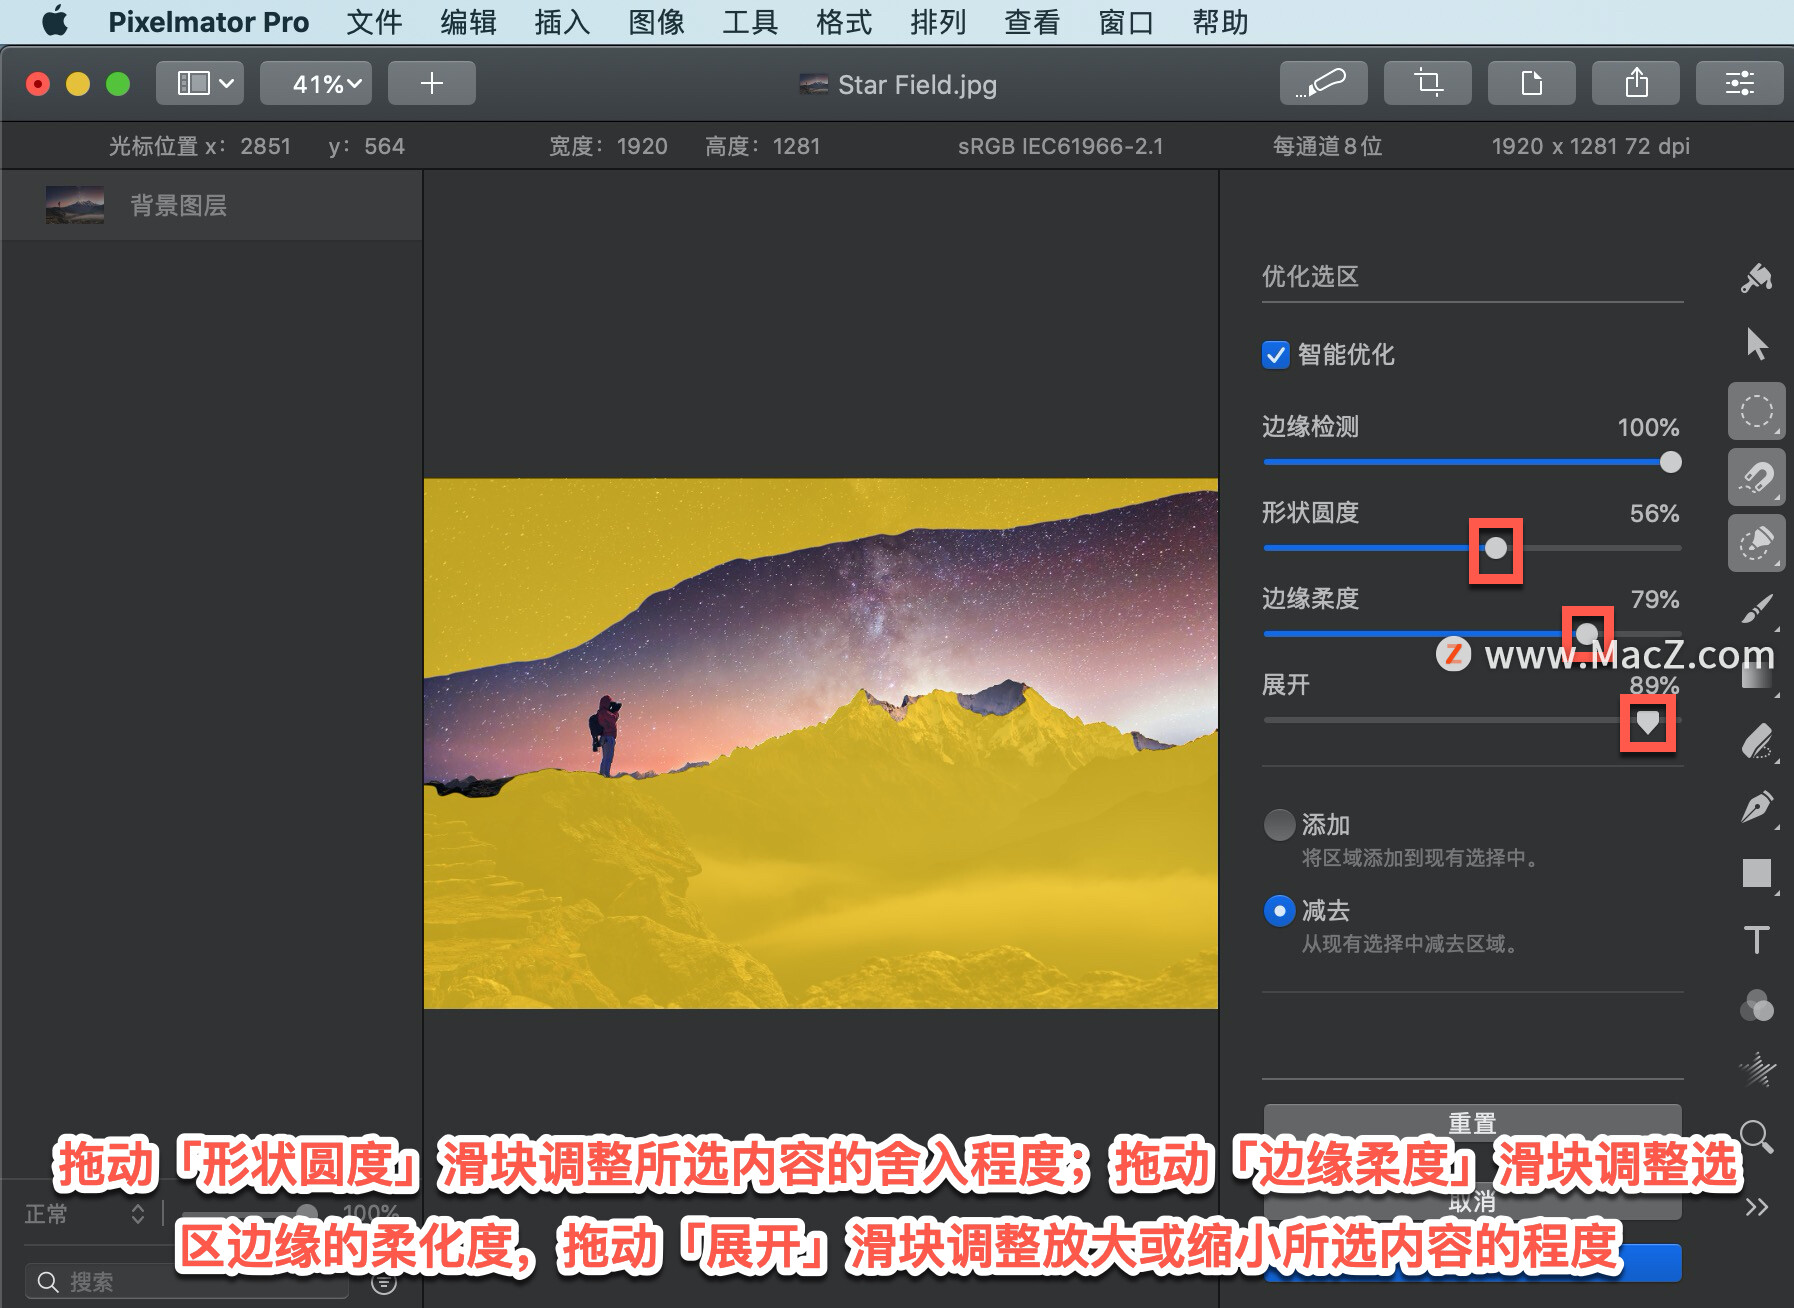Screen dimensions: 1794x1308
Task: Open the zoom level 41% dropdown
Action: pos(316,83)
